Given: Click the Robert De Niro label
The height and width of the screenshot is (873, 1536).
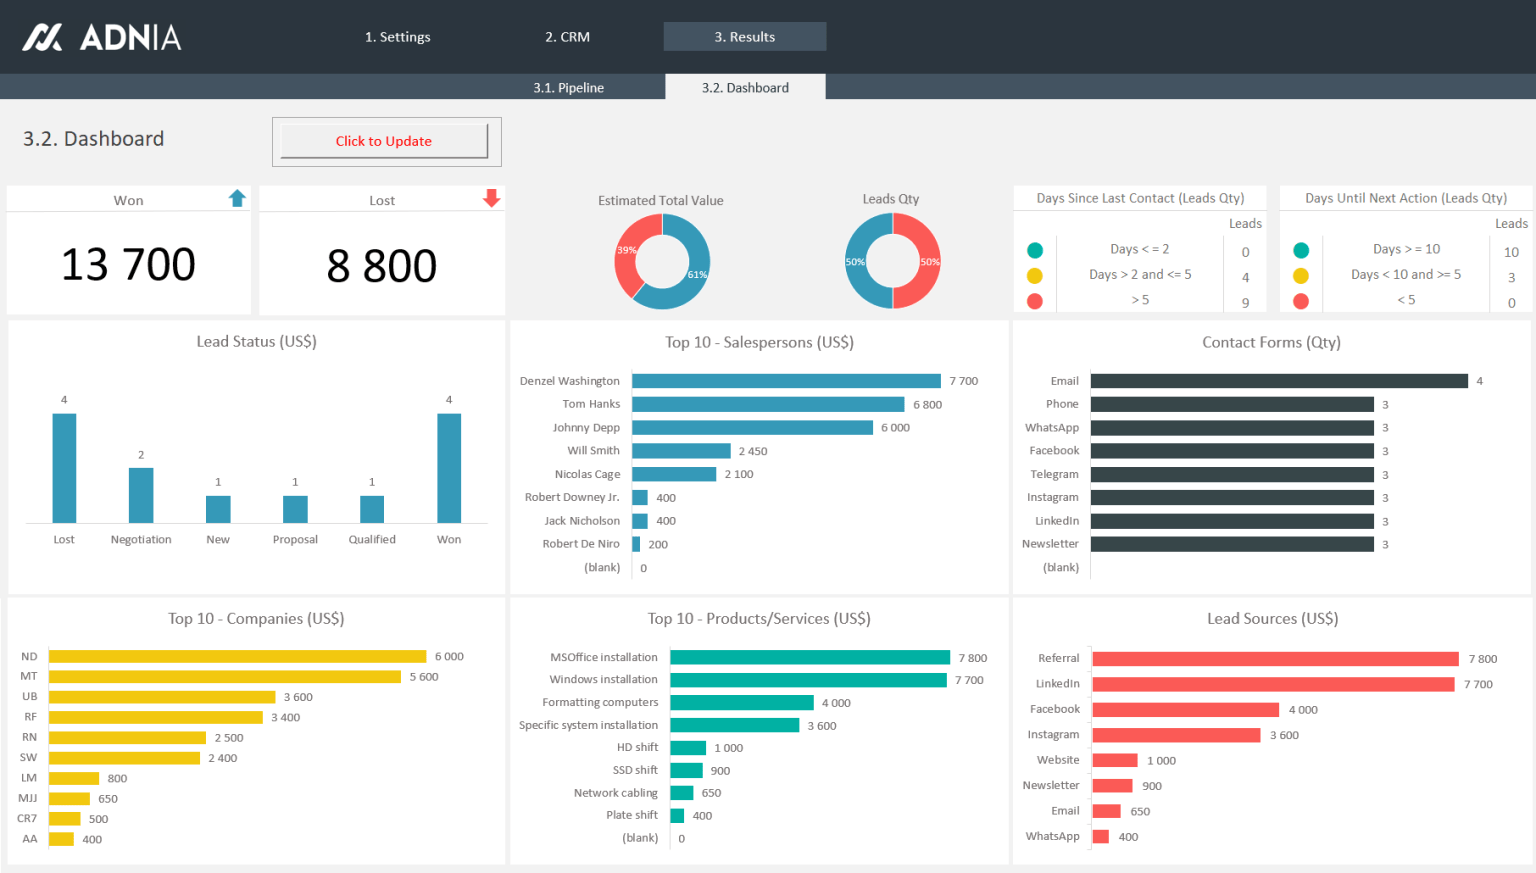Looking at the screenshot, I should 581,544.
